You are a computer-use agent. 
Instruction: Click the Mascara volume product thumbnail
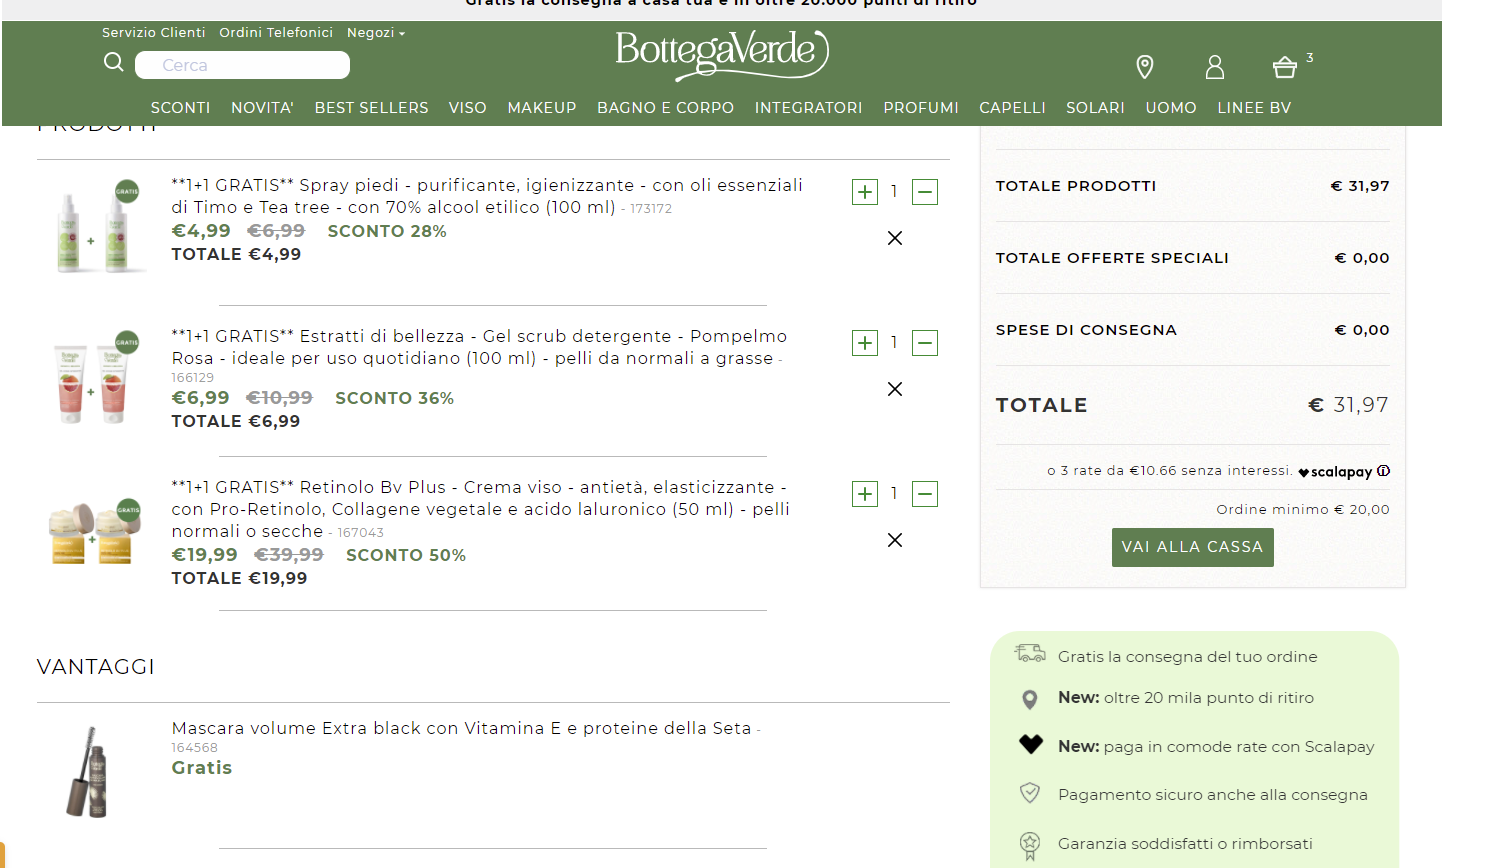click(94, 772)
